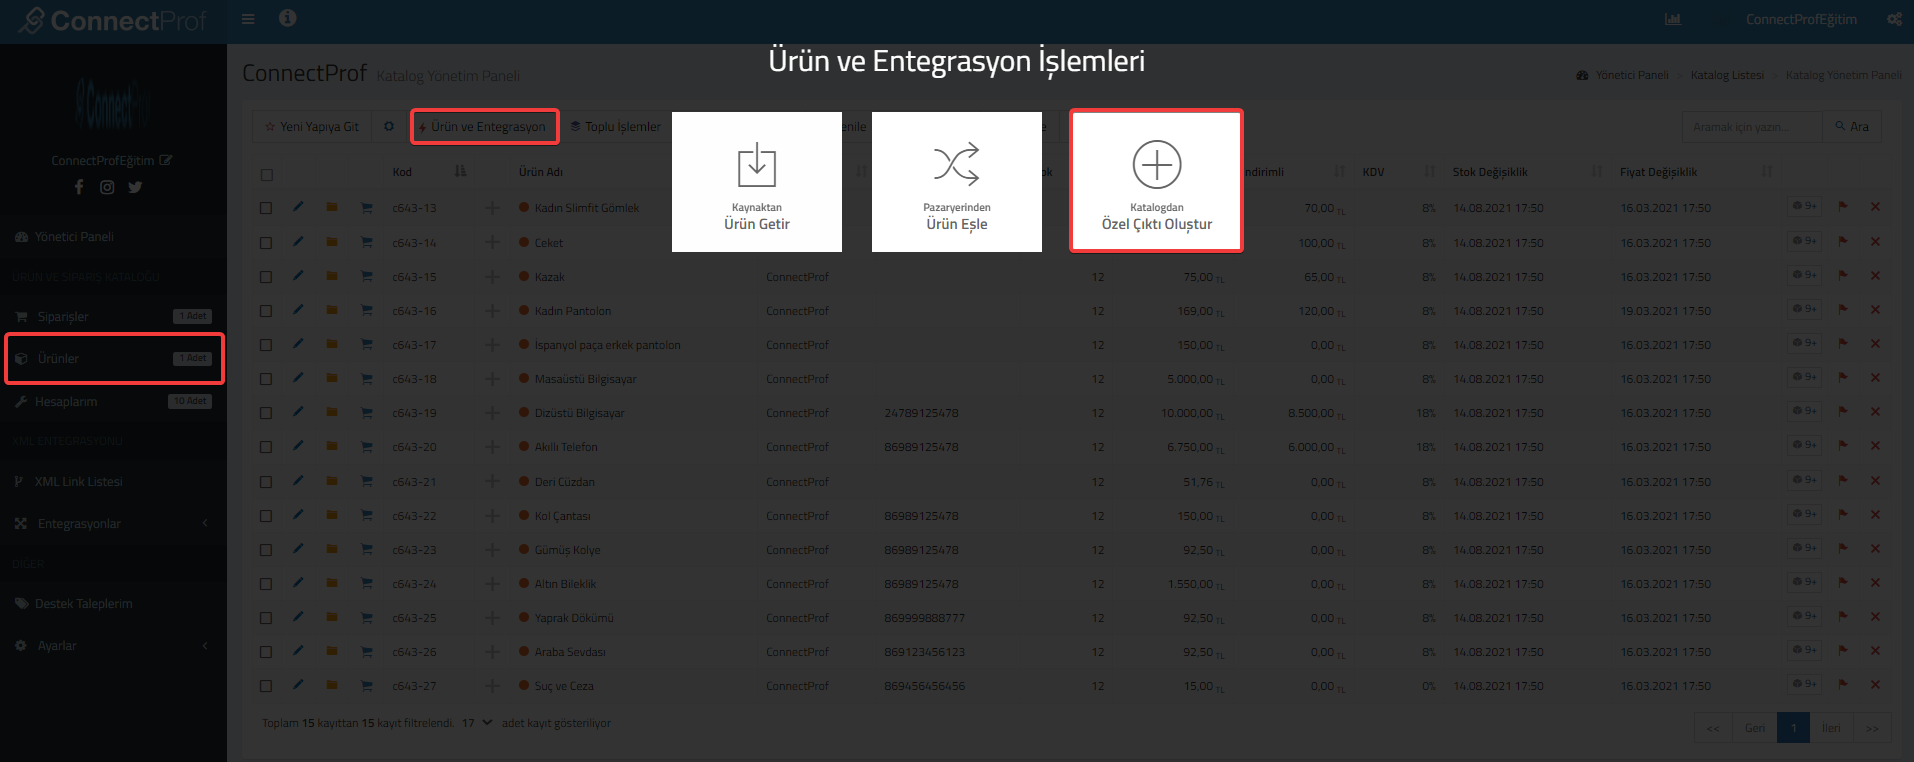Expand the Ayarlar sidebar submenu

[x=113, y=645]
